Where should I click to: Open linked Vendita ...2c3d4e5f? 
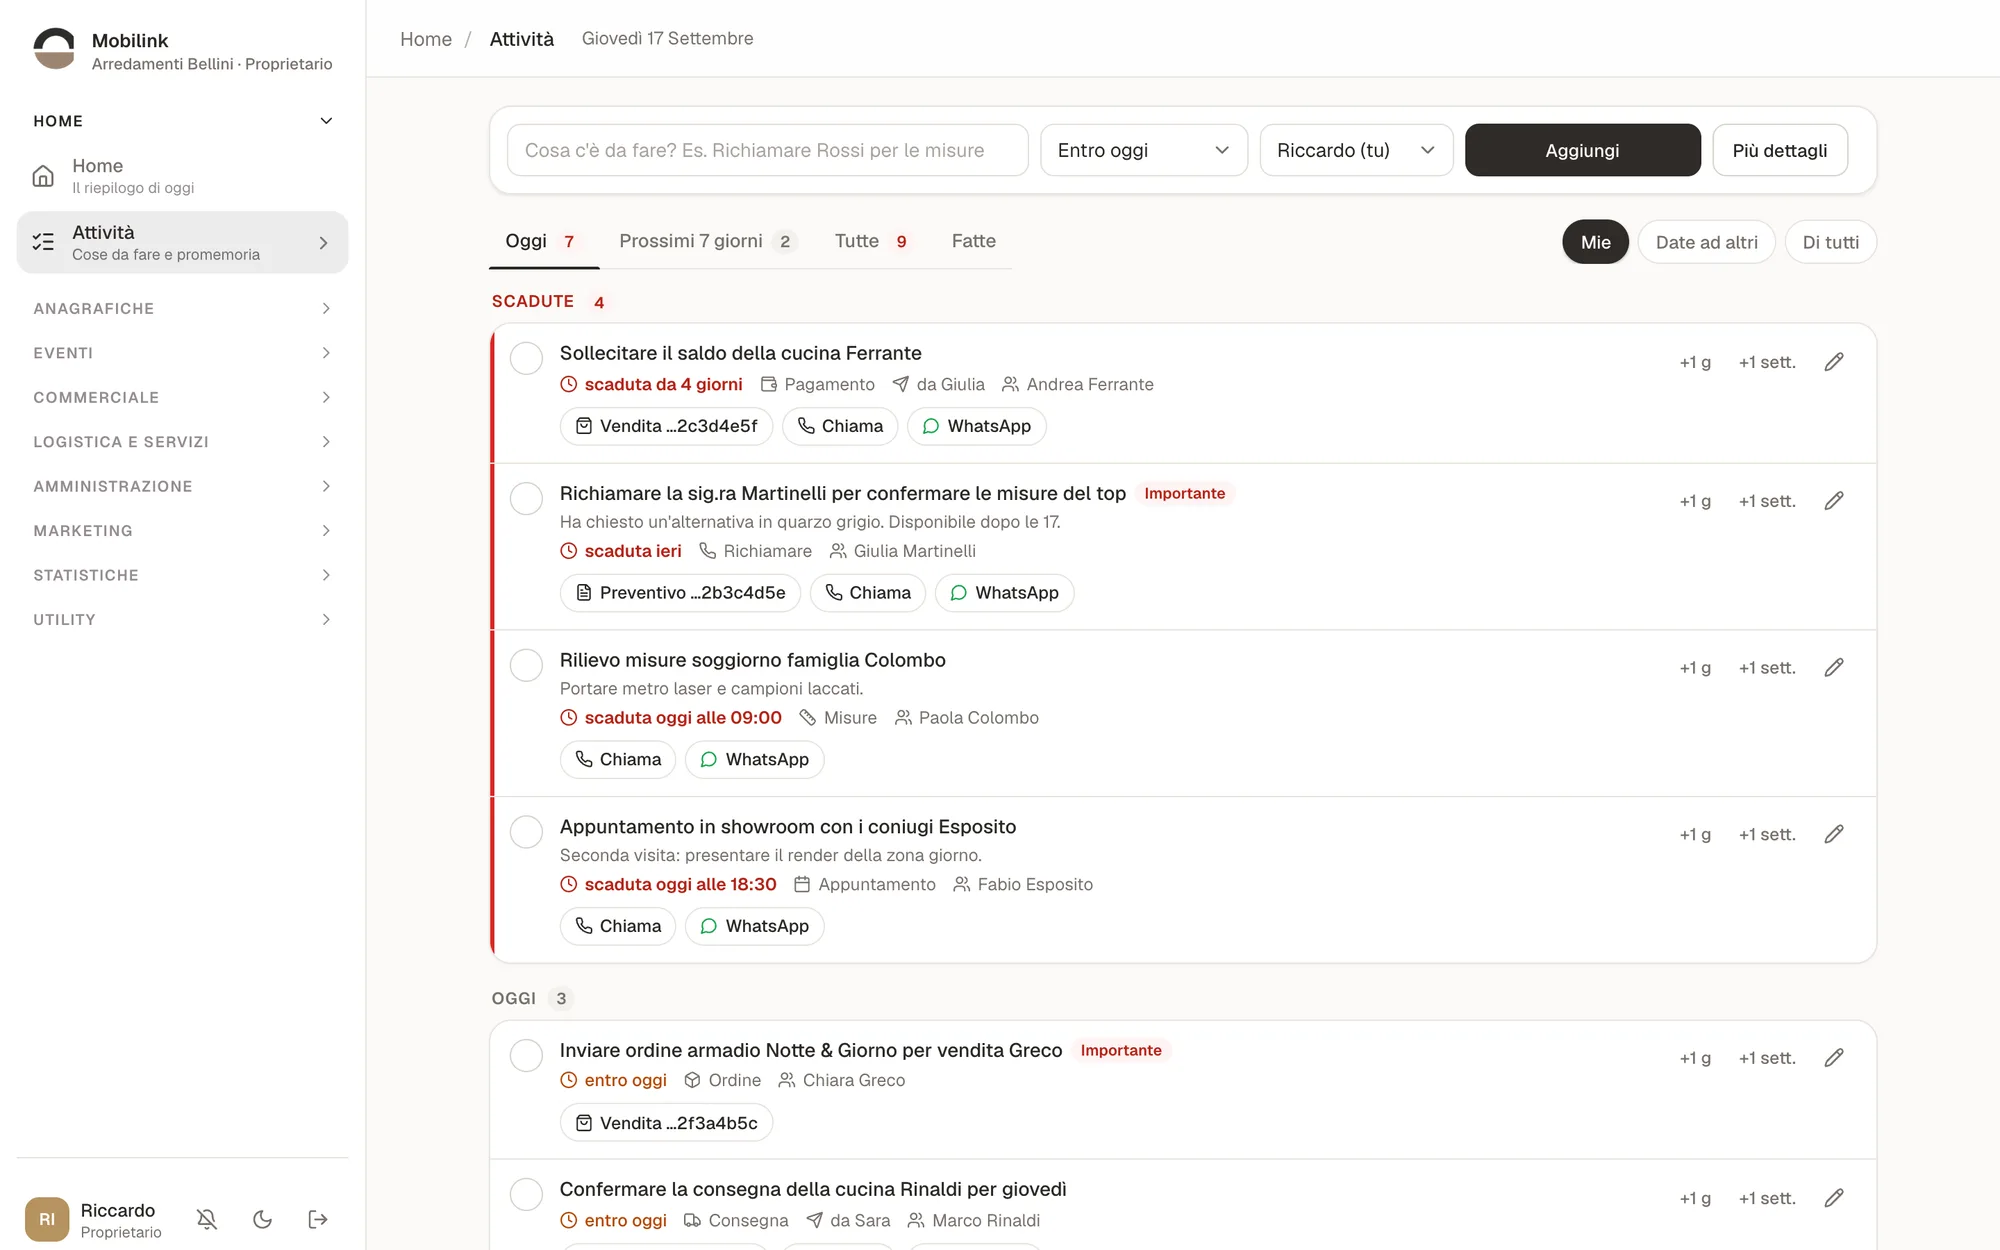point(666,426)
